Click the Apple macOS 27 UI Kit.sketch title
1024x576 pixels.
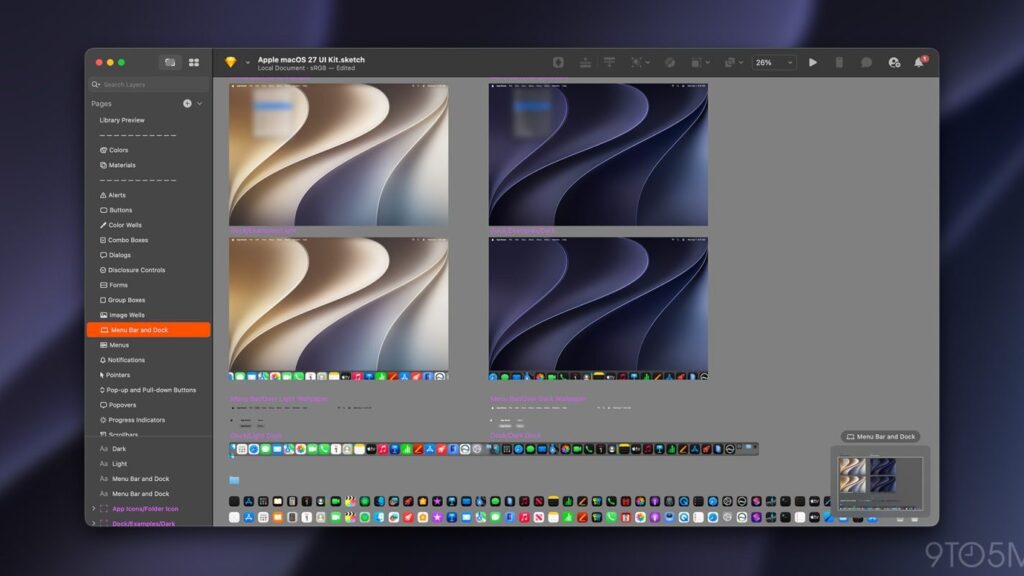[x=311, y=59]
